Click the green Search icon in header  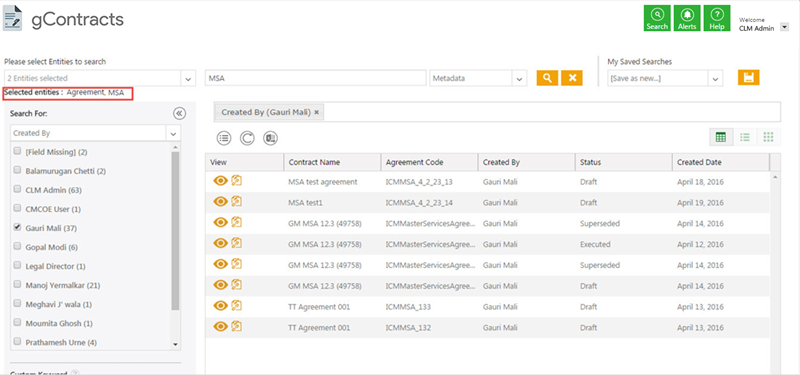[x=657, y=18]
